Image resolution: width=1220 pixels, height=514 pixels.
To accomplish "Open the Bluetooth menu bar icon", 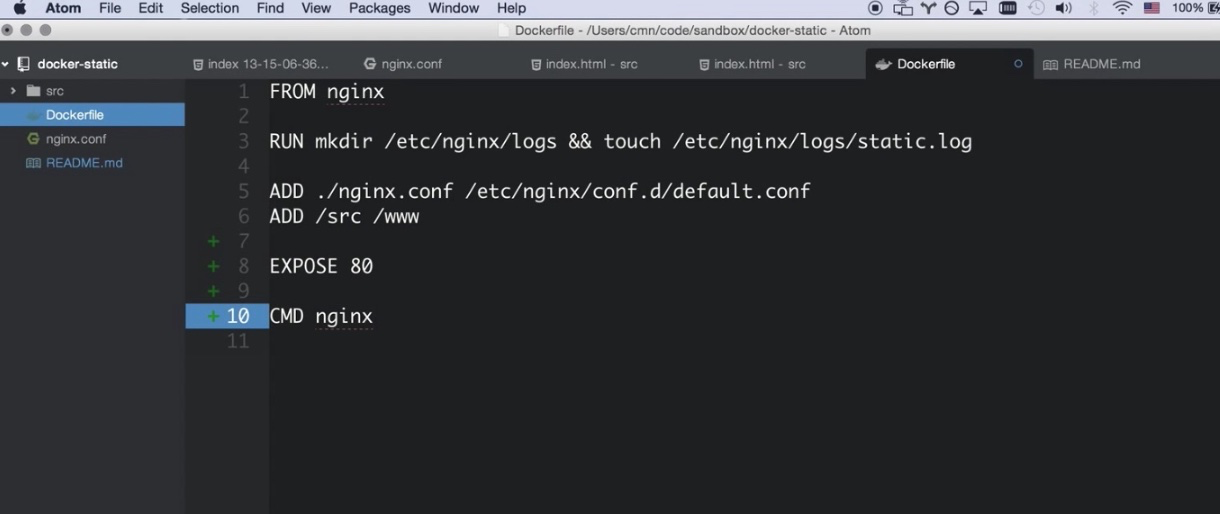I will click(1093, 8).
